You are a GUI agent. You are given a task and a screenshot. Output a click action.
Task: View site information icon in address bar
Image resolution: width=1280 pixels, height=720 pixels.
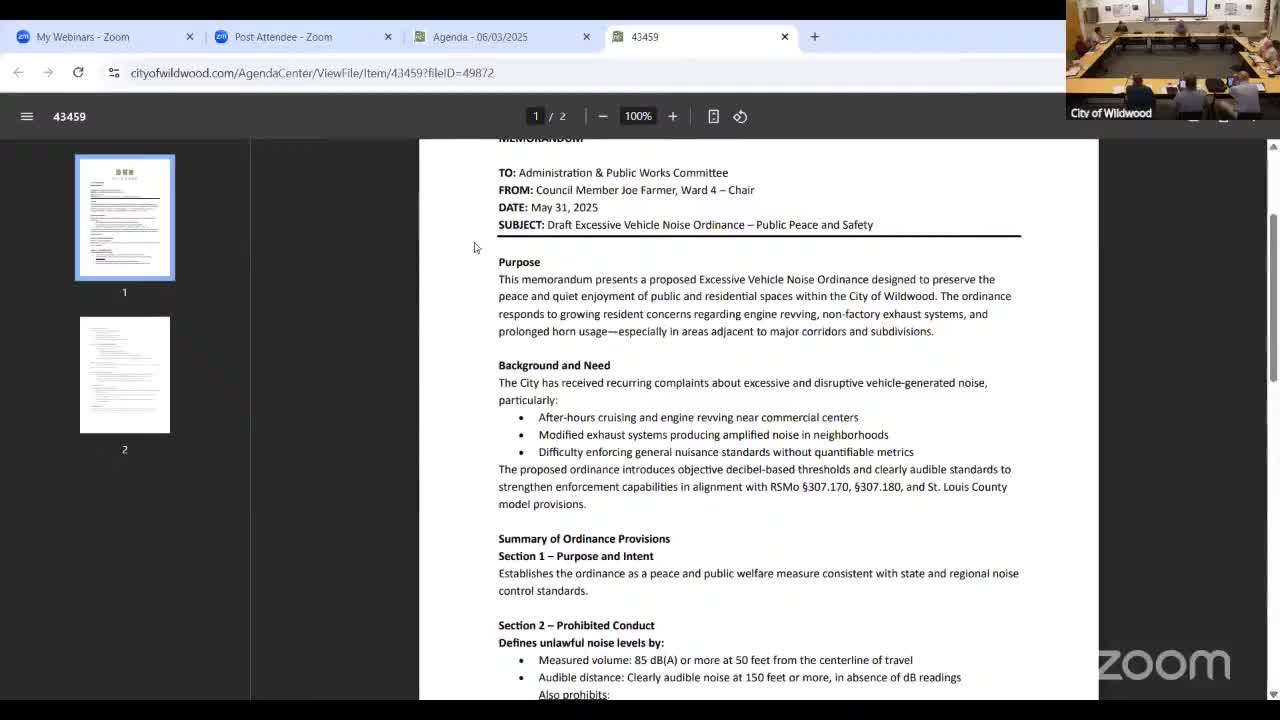pos(114,73)
